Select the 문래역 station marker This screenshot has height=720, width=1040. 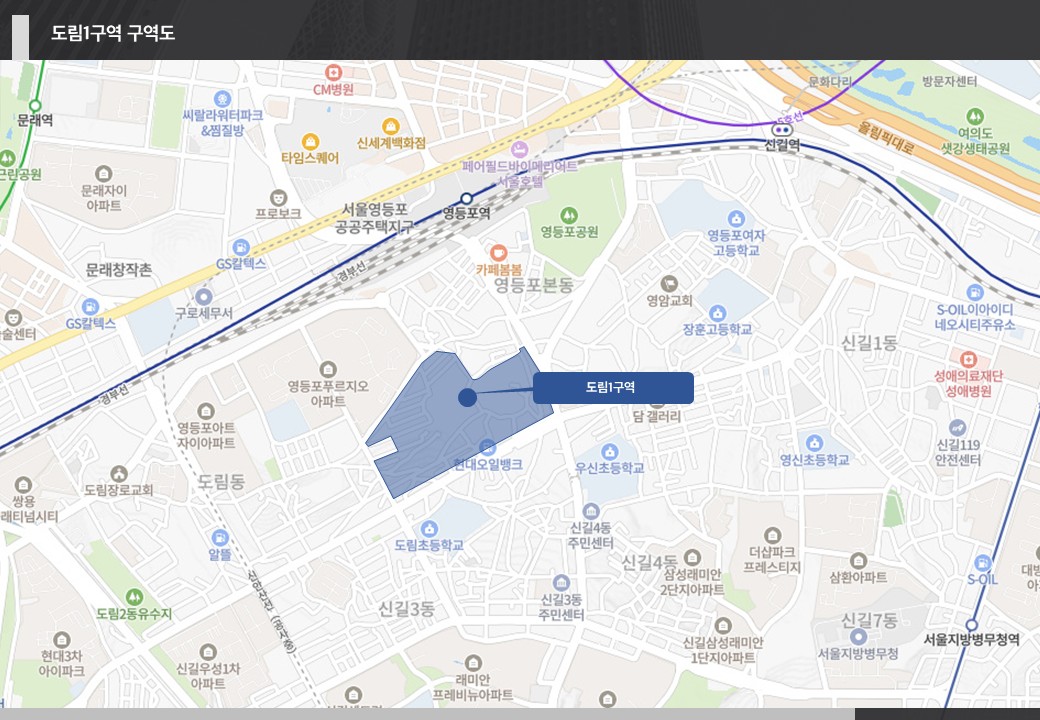(35, 105)
